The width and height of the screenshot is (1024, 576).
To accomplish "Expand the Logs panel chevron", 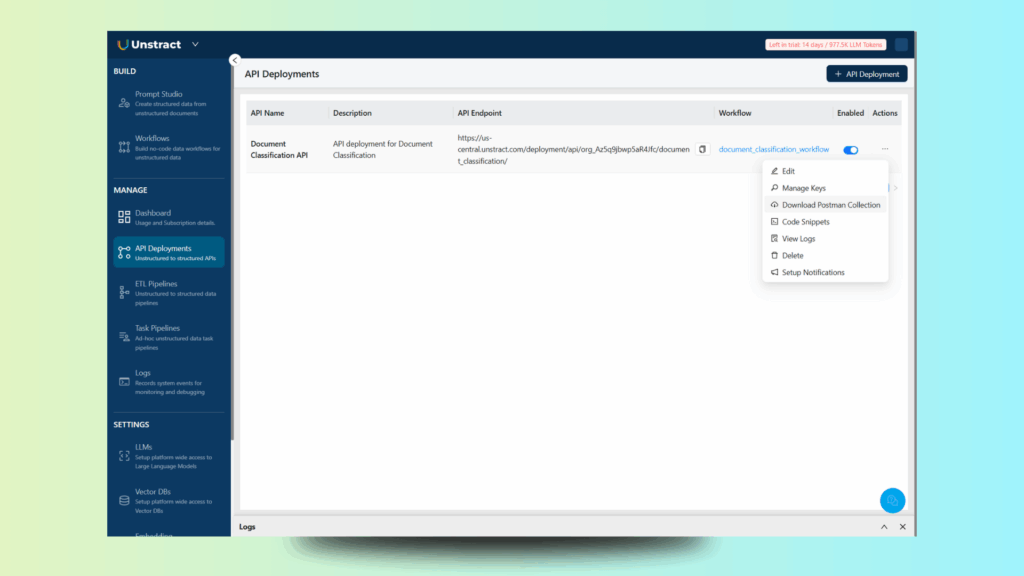I will 884,526.
